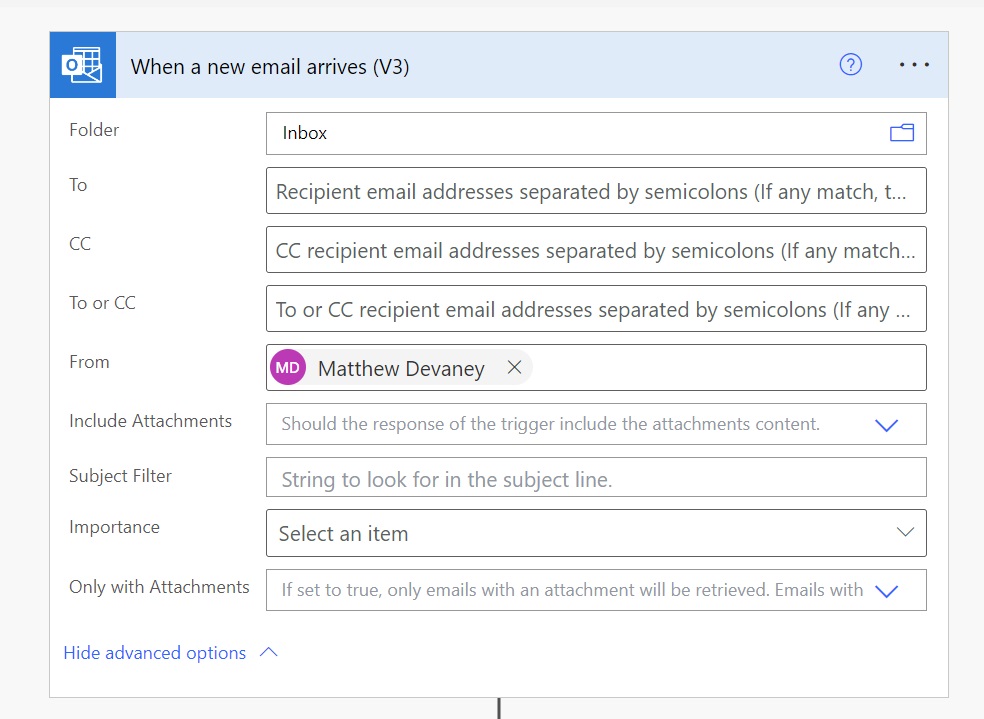The height and width of the screenshot is (719, 984).
Task: Select the Inbox folder field
Action: click(x=560, y=132)
